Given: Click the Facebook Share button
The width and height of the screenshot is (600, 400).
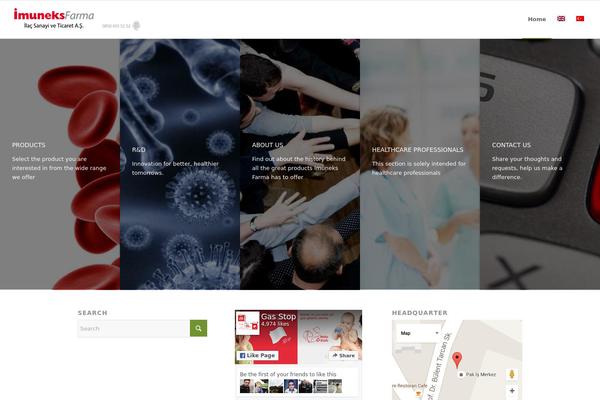Looking at the screenshot, I should [344, 356].
